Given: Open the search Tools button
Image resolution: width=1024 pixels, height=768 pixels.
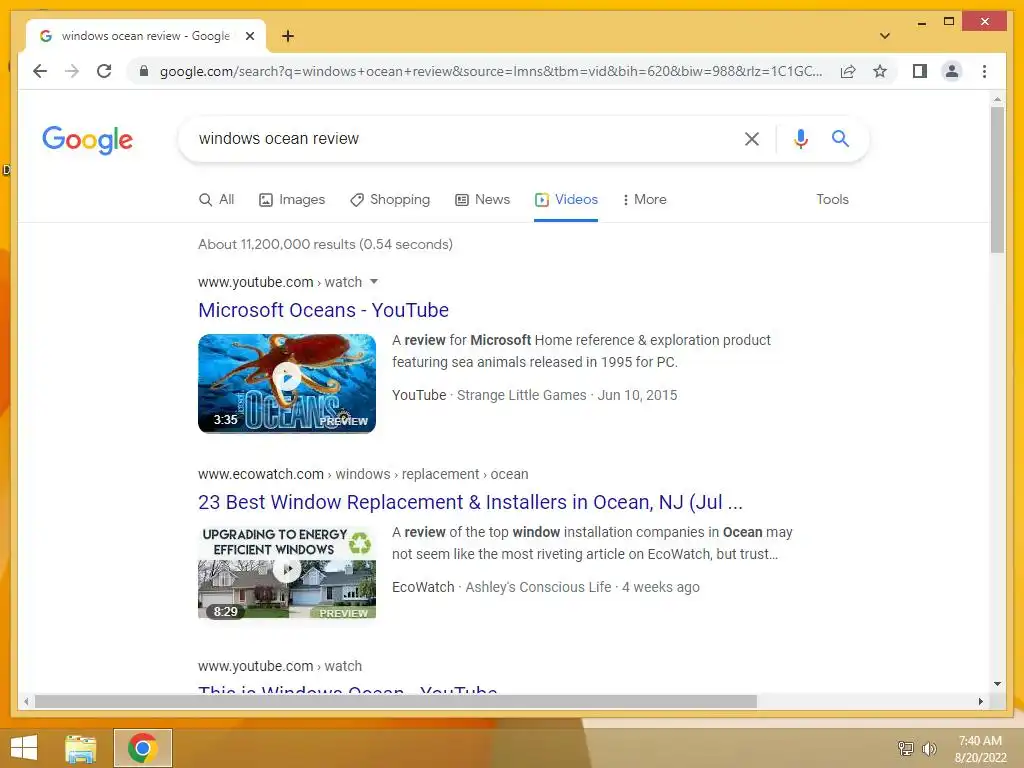Looking at the screenshot, I should pyautogui.click(x=832, y=199).
